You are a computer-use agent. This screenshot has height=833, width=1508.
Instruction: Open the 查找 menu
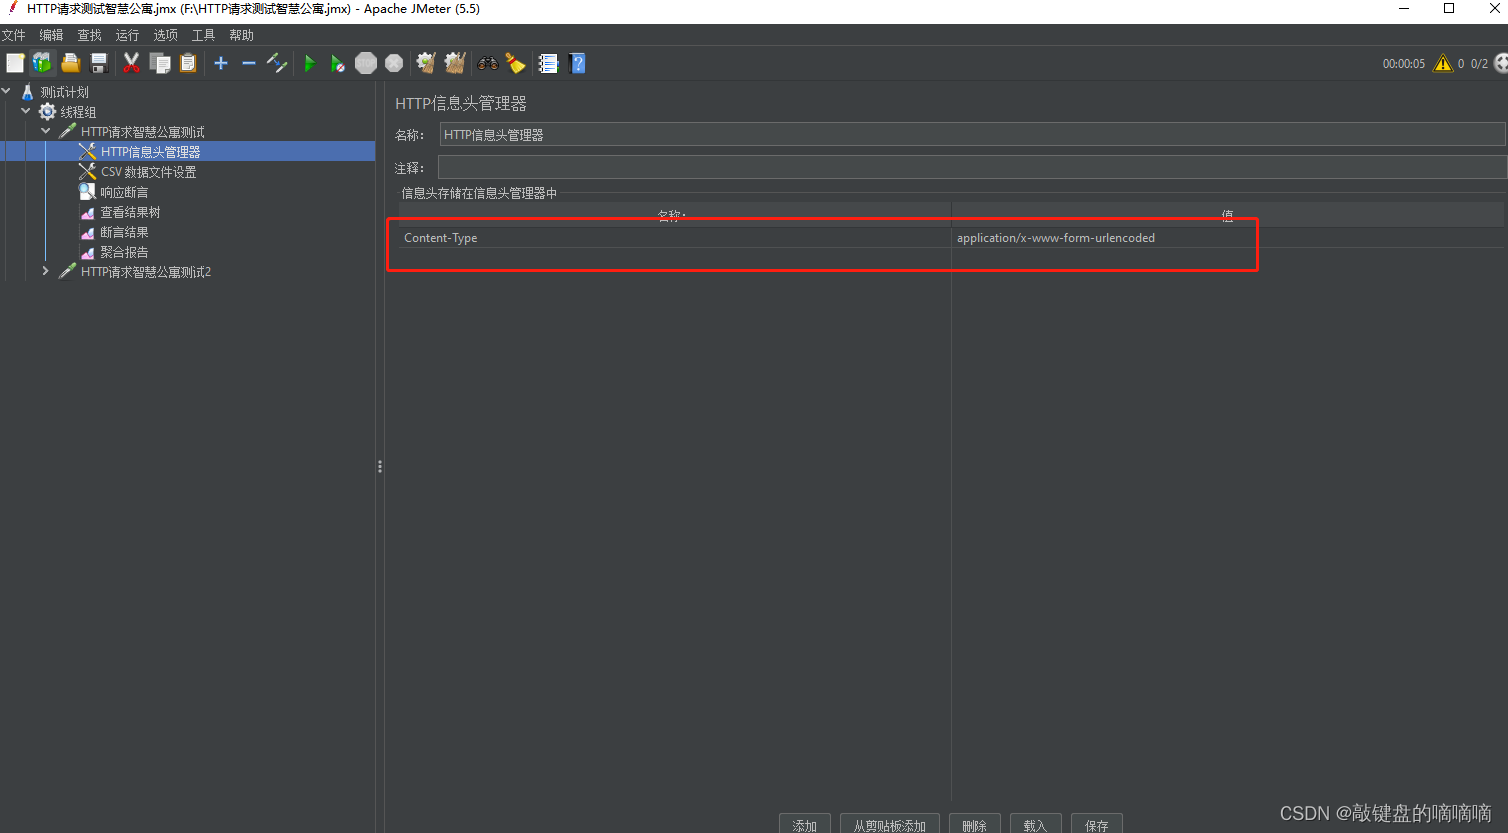[89, 35]
